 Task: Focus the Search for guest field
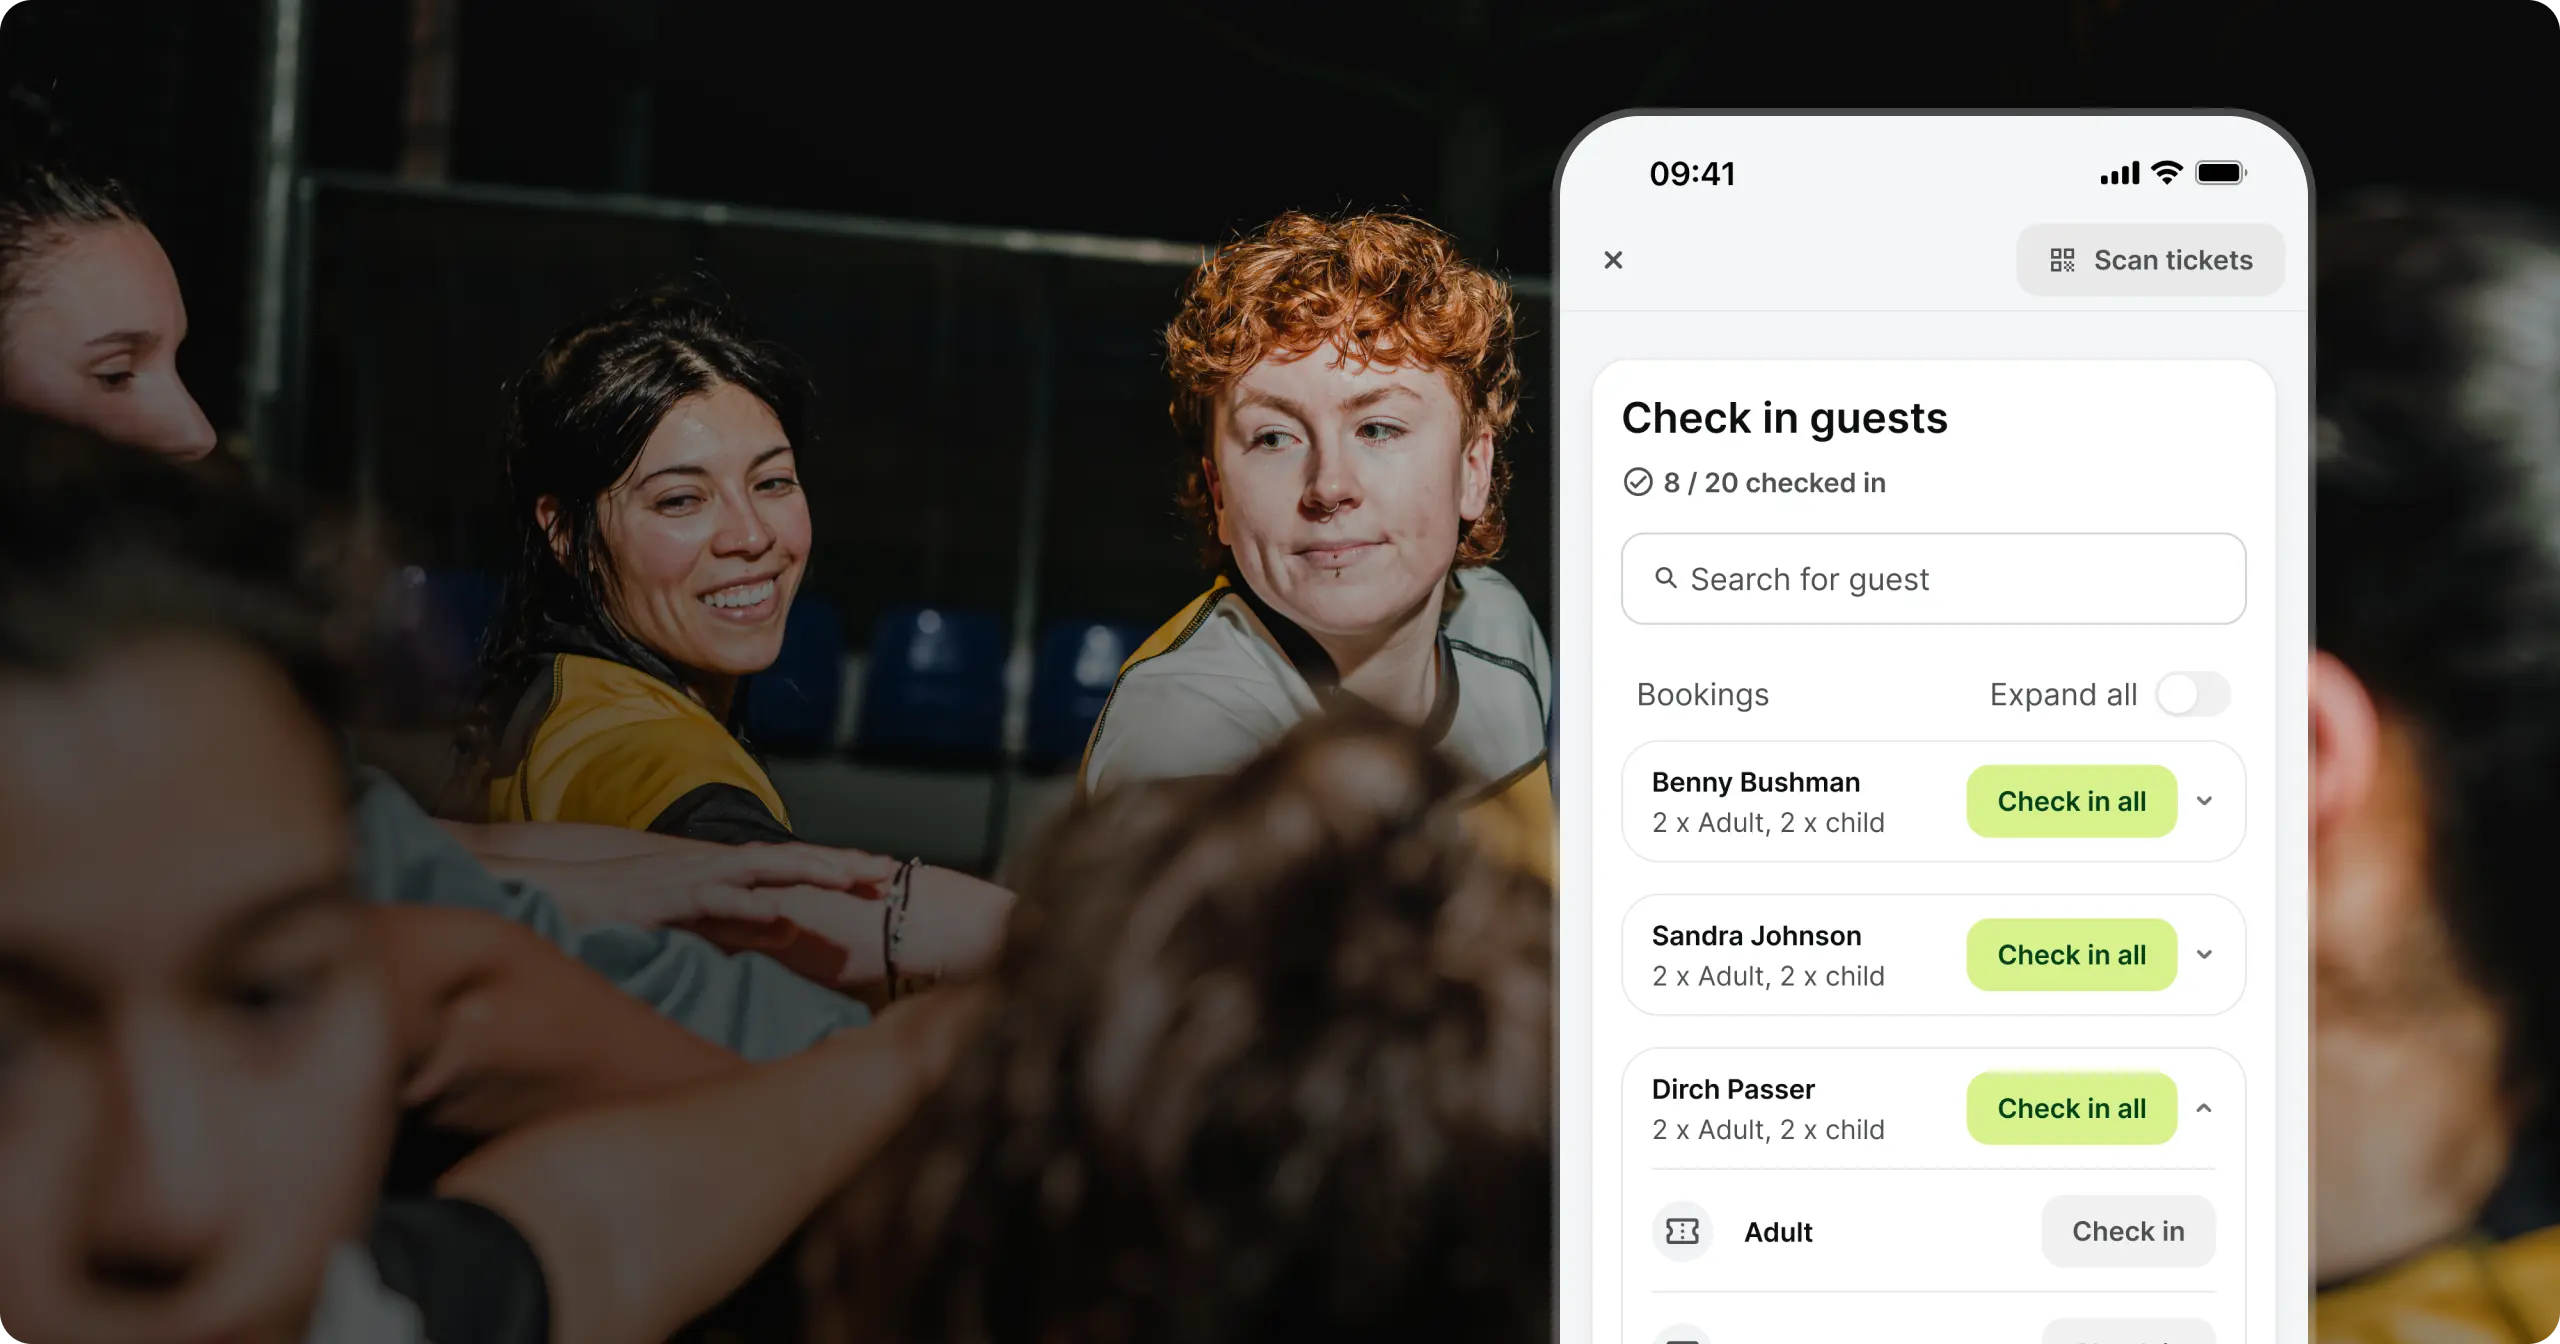(x=1933, y=579)
